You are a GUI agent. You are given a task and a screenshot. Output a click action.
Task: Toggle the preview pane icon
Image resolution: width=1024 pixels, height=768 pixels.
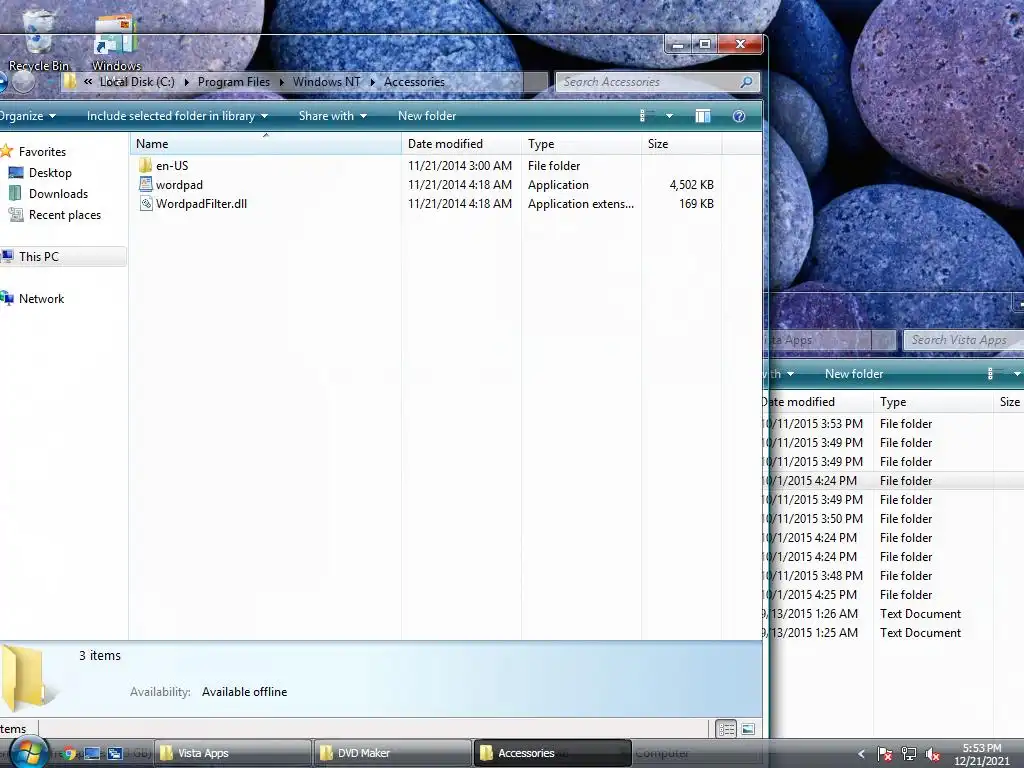coord(703,116)
